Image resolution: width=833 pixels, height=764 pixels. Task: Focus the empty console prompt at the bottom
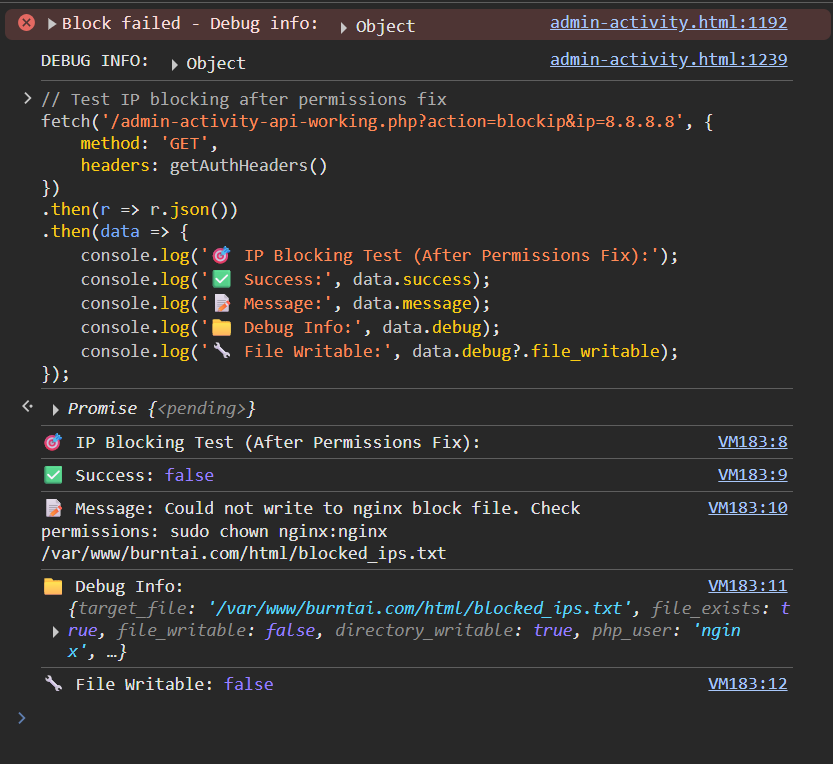[416, 718]
